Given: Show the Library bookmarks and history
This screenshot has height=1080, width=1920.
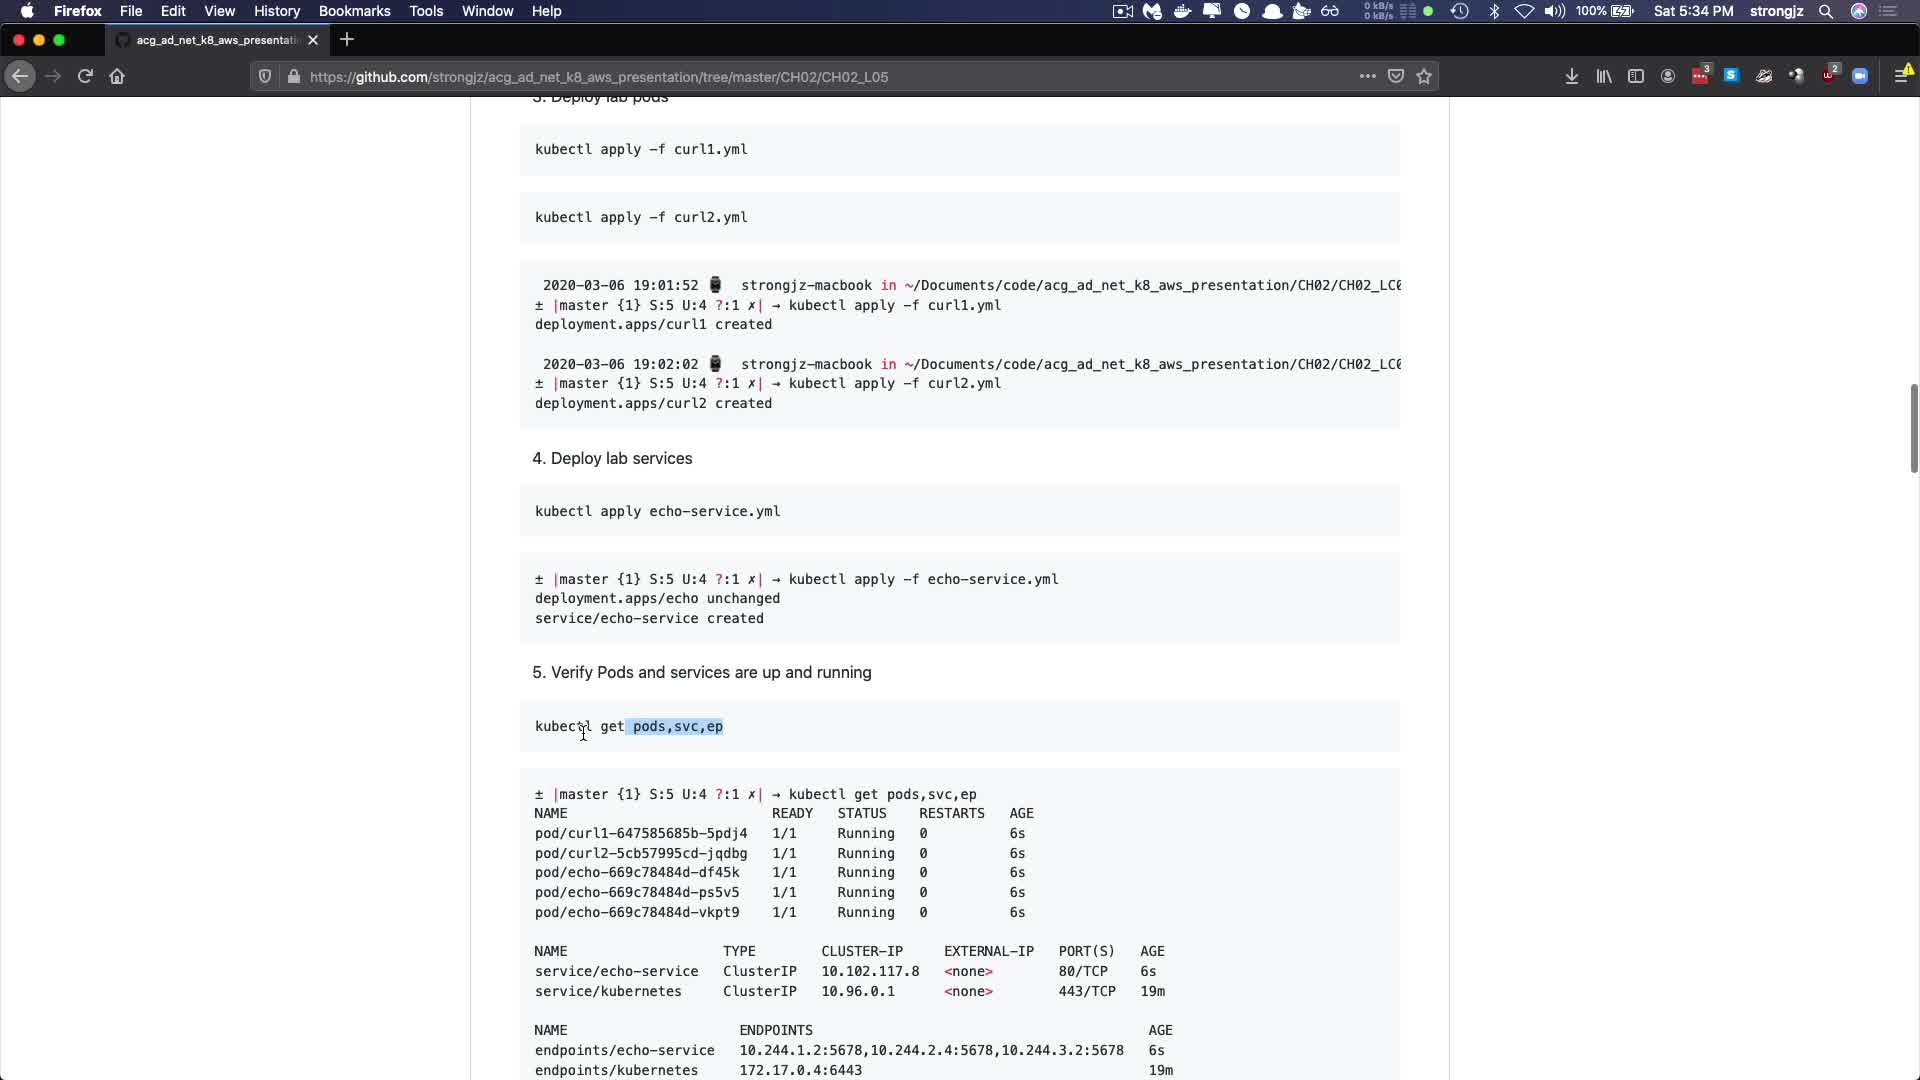Looking at the screenshot, I should tap(1603, 76).
